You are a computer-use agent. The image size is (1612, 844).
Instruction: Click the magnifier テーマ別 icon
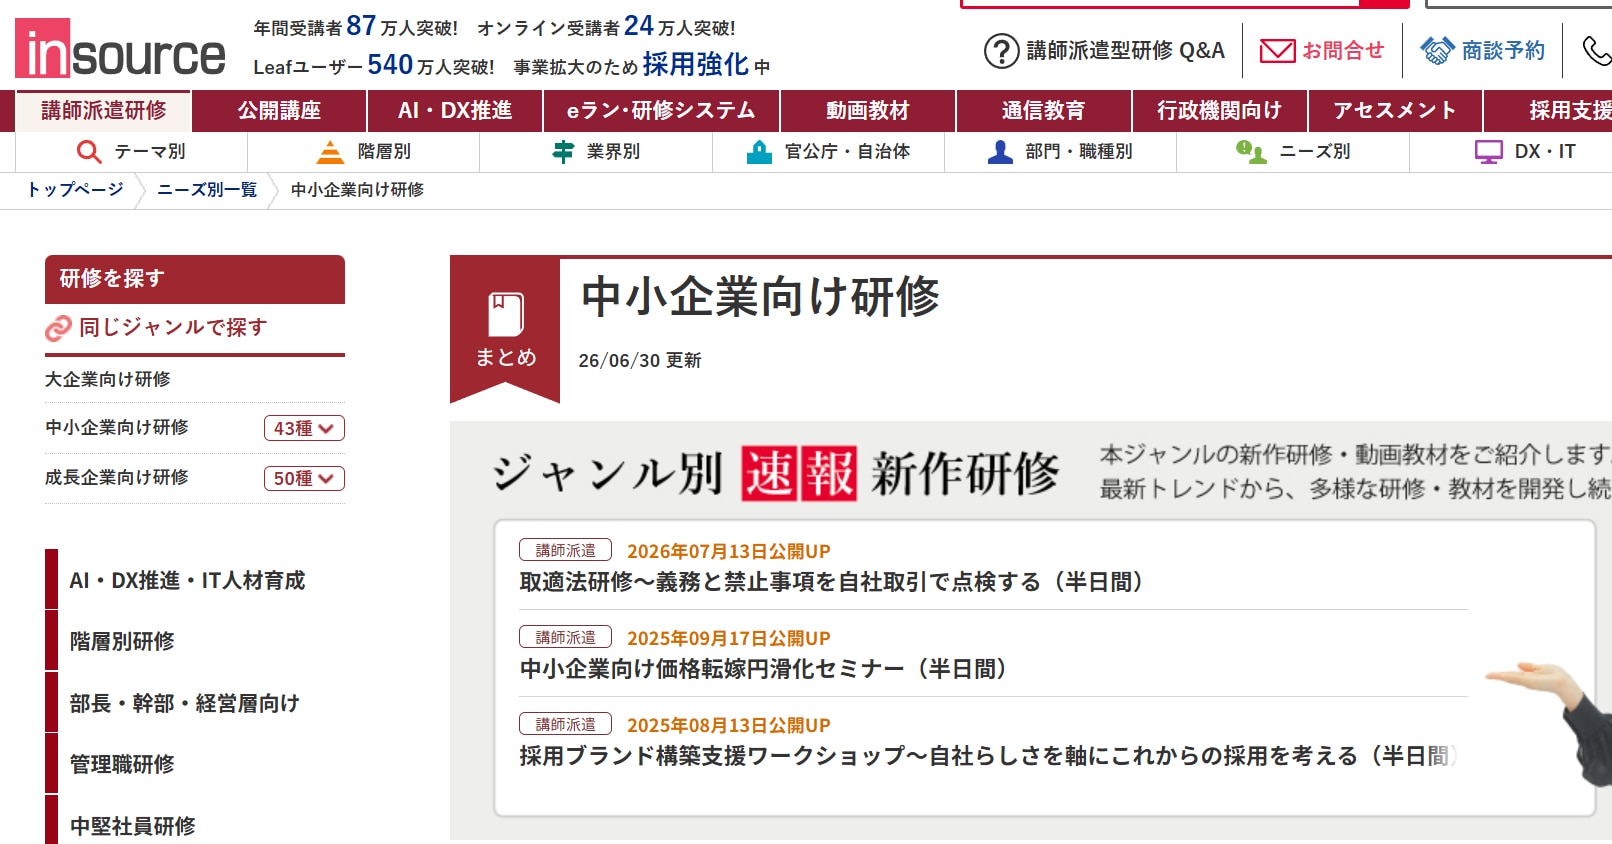[89, 152]
